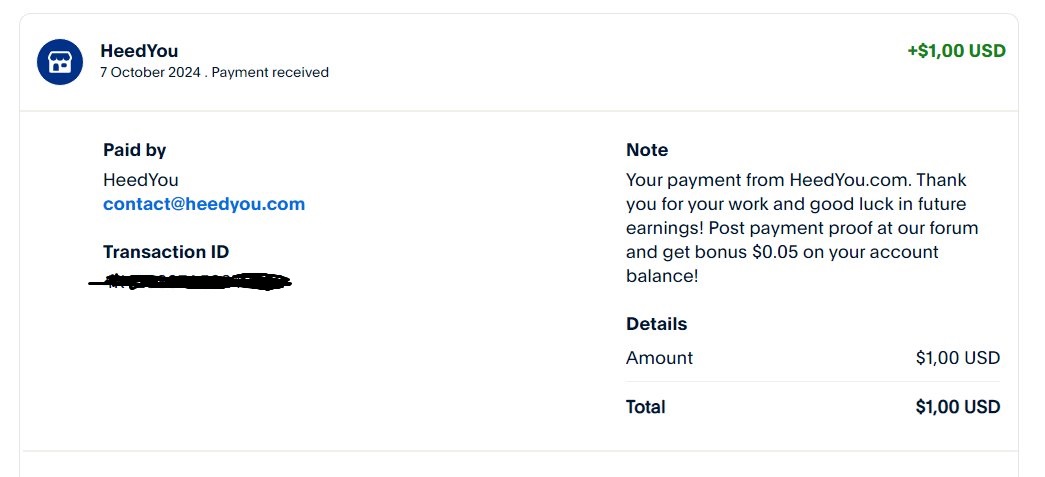Click the HeedYou header title
Viewport: 1045px width, 477px height.
tap(139, 51)
